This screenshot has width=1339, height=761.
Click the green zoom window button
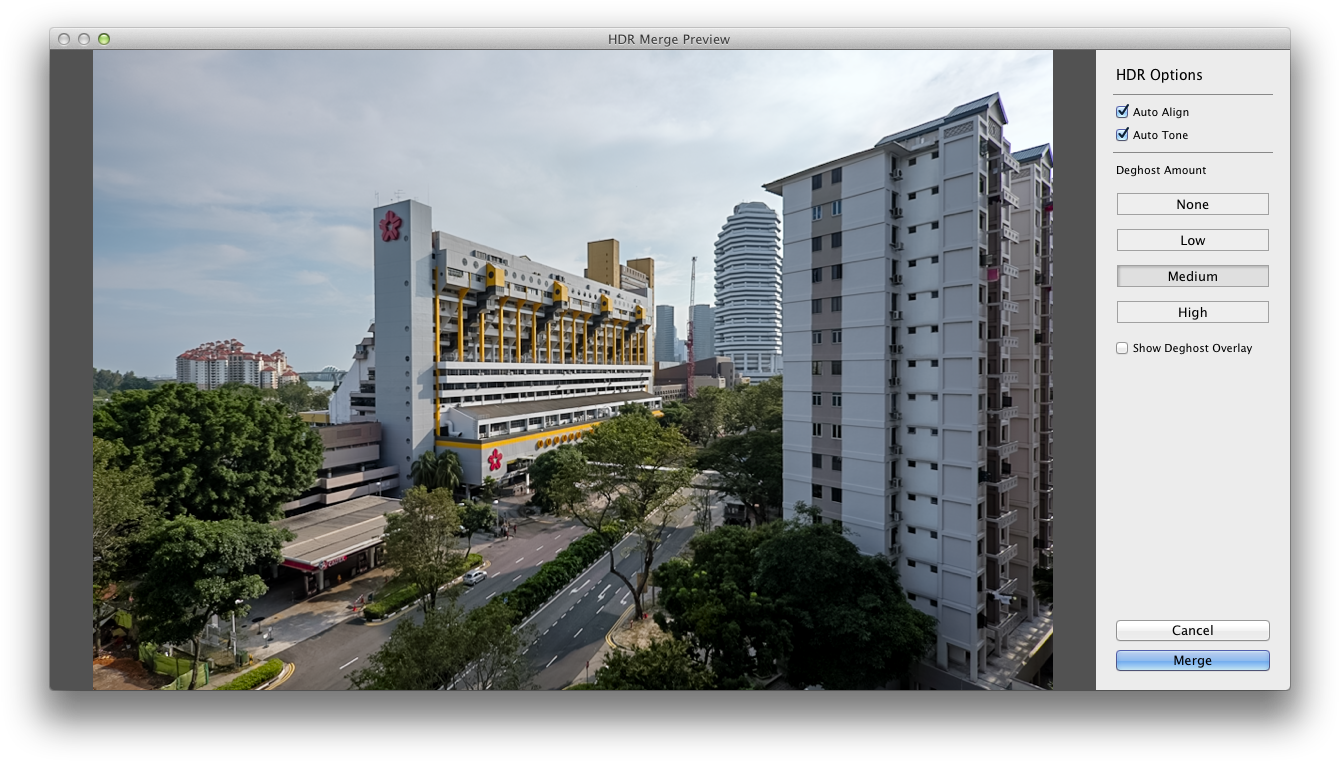pyautogui.click(x=104, y=39)
